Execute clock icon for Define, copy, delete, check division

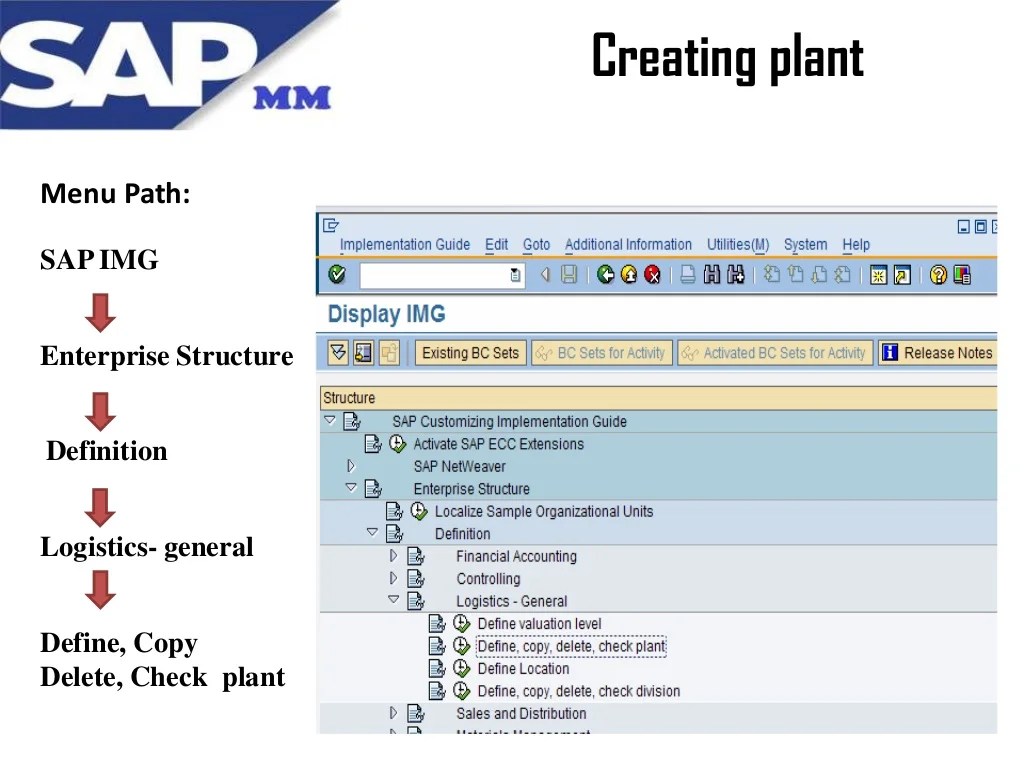tap(462, 690)
